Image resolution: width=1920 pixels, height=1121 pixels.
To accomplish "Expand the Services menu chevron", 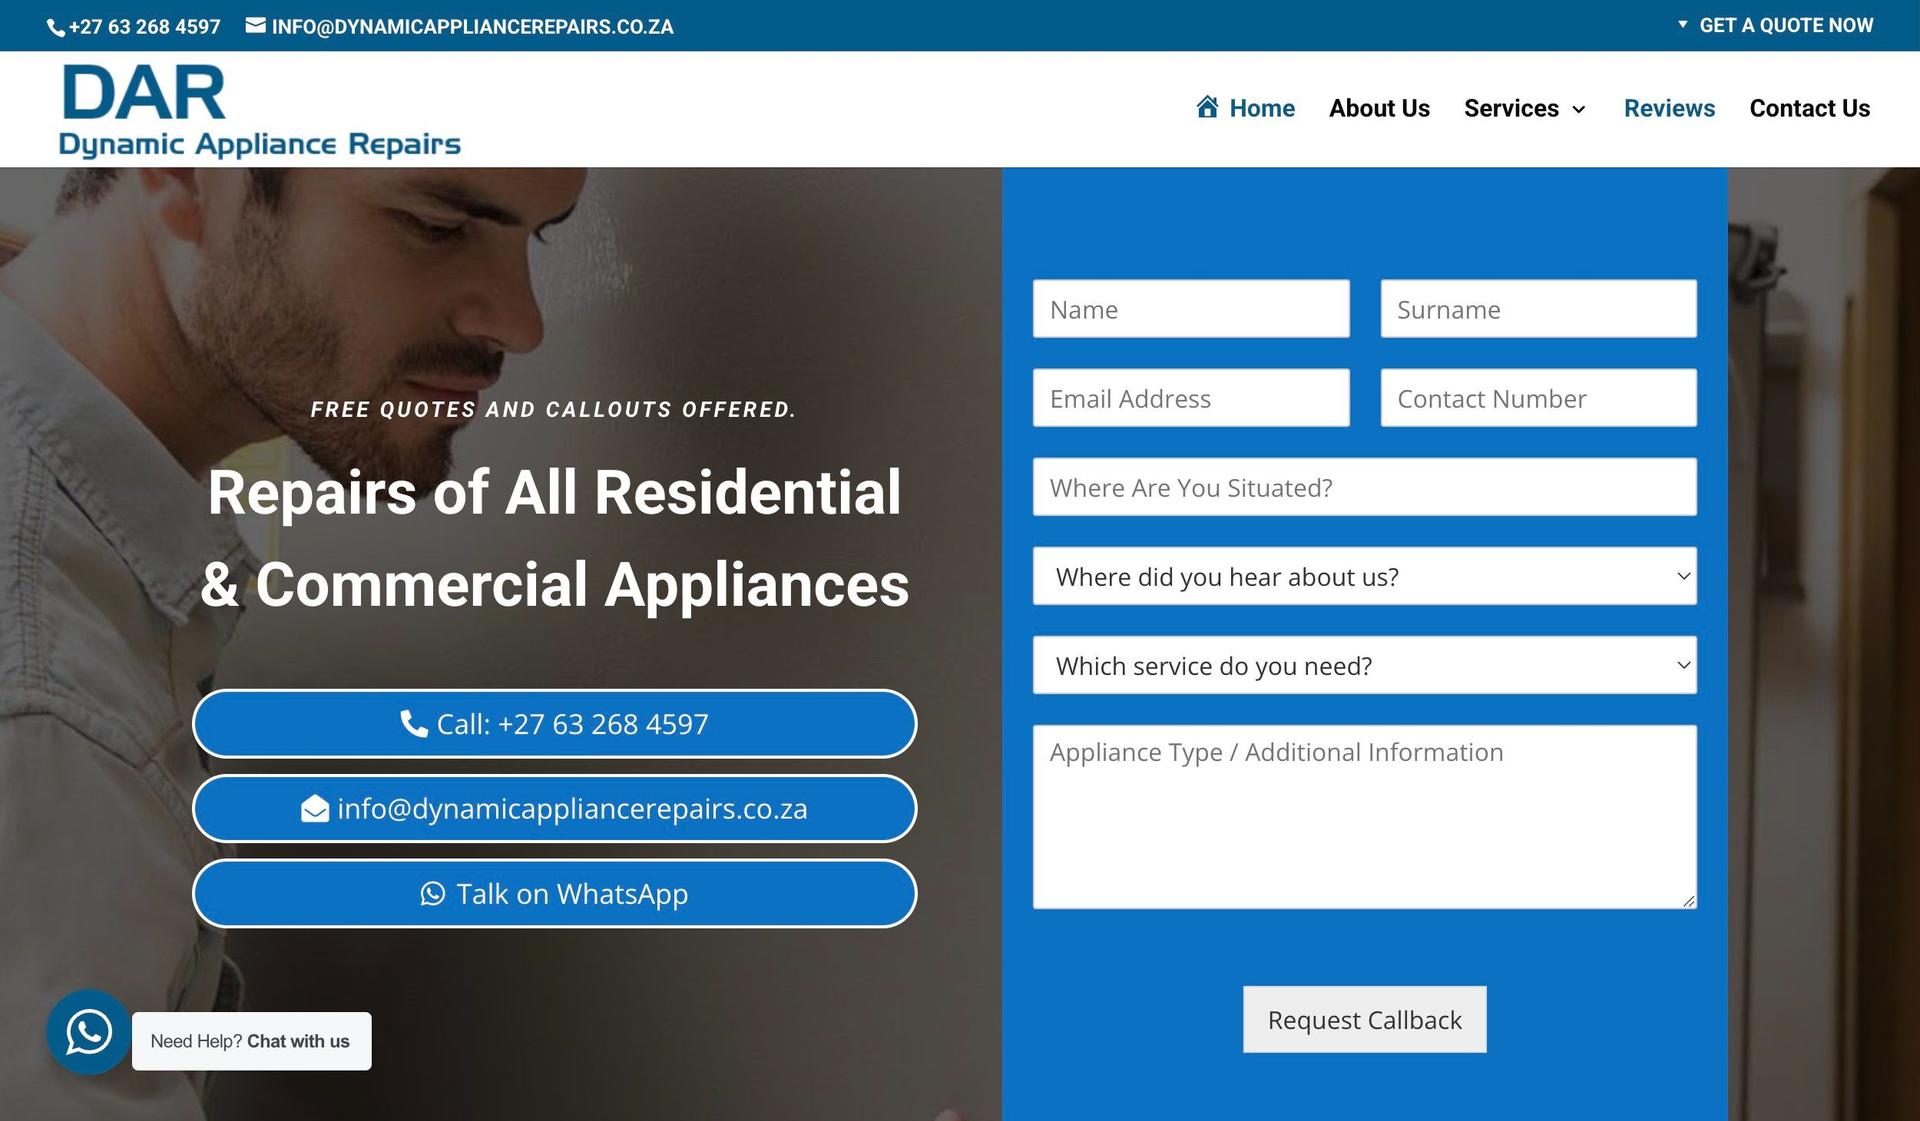I will pos(1579,109).
